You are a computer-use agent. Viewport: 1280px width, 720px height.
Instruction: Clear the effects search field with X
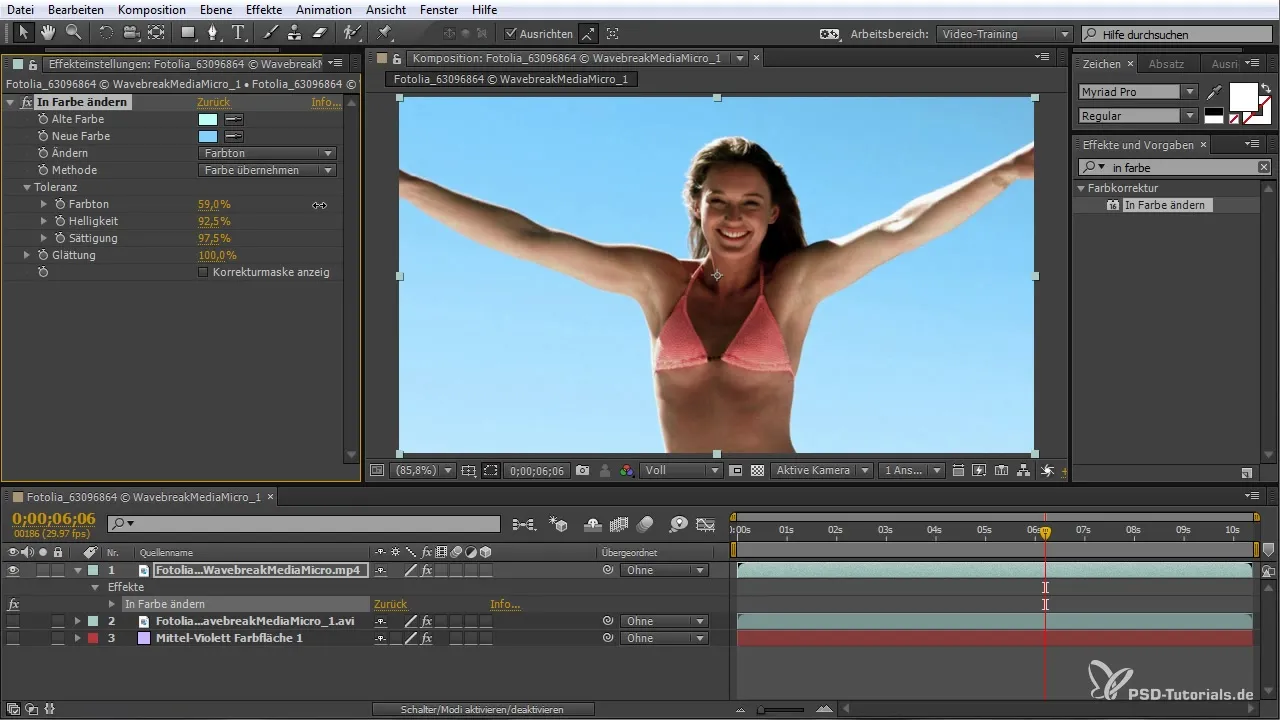click(x=1264, y=167)
